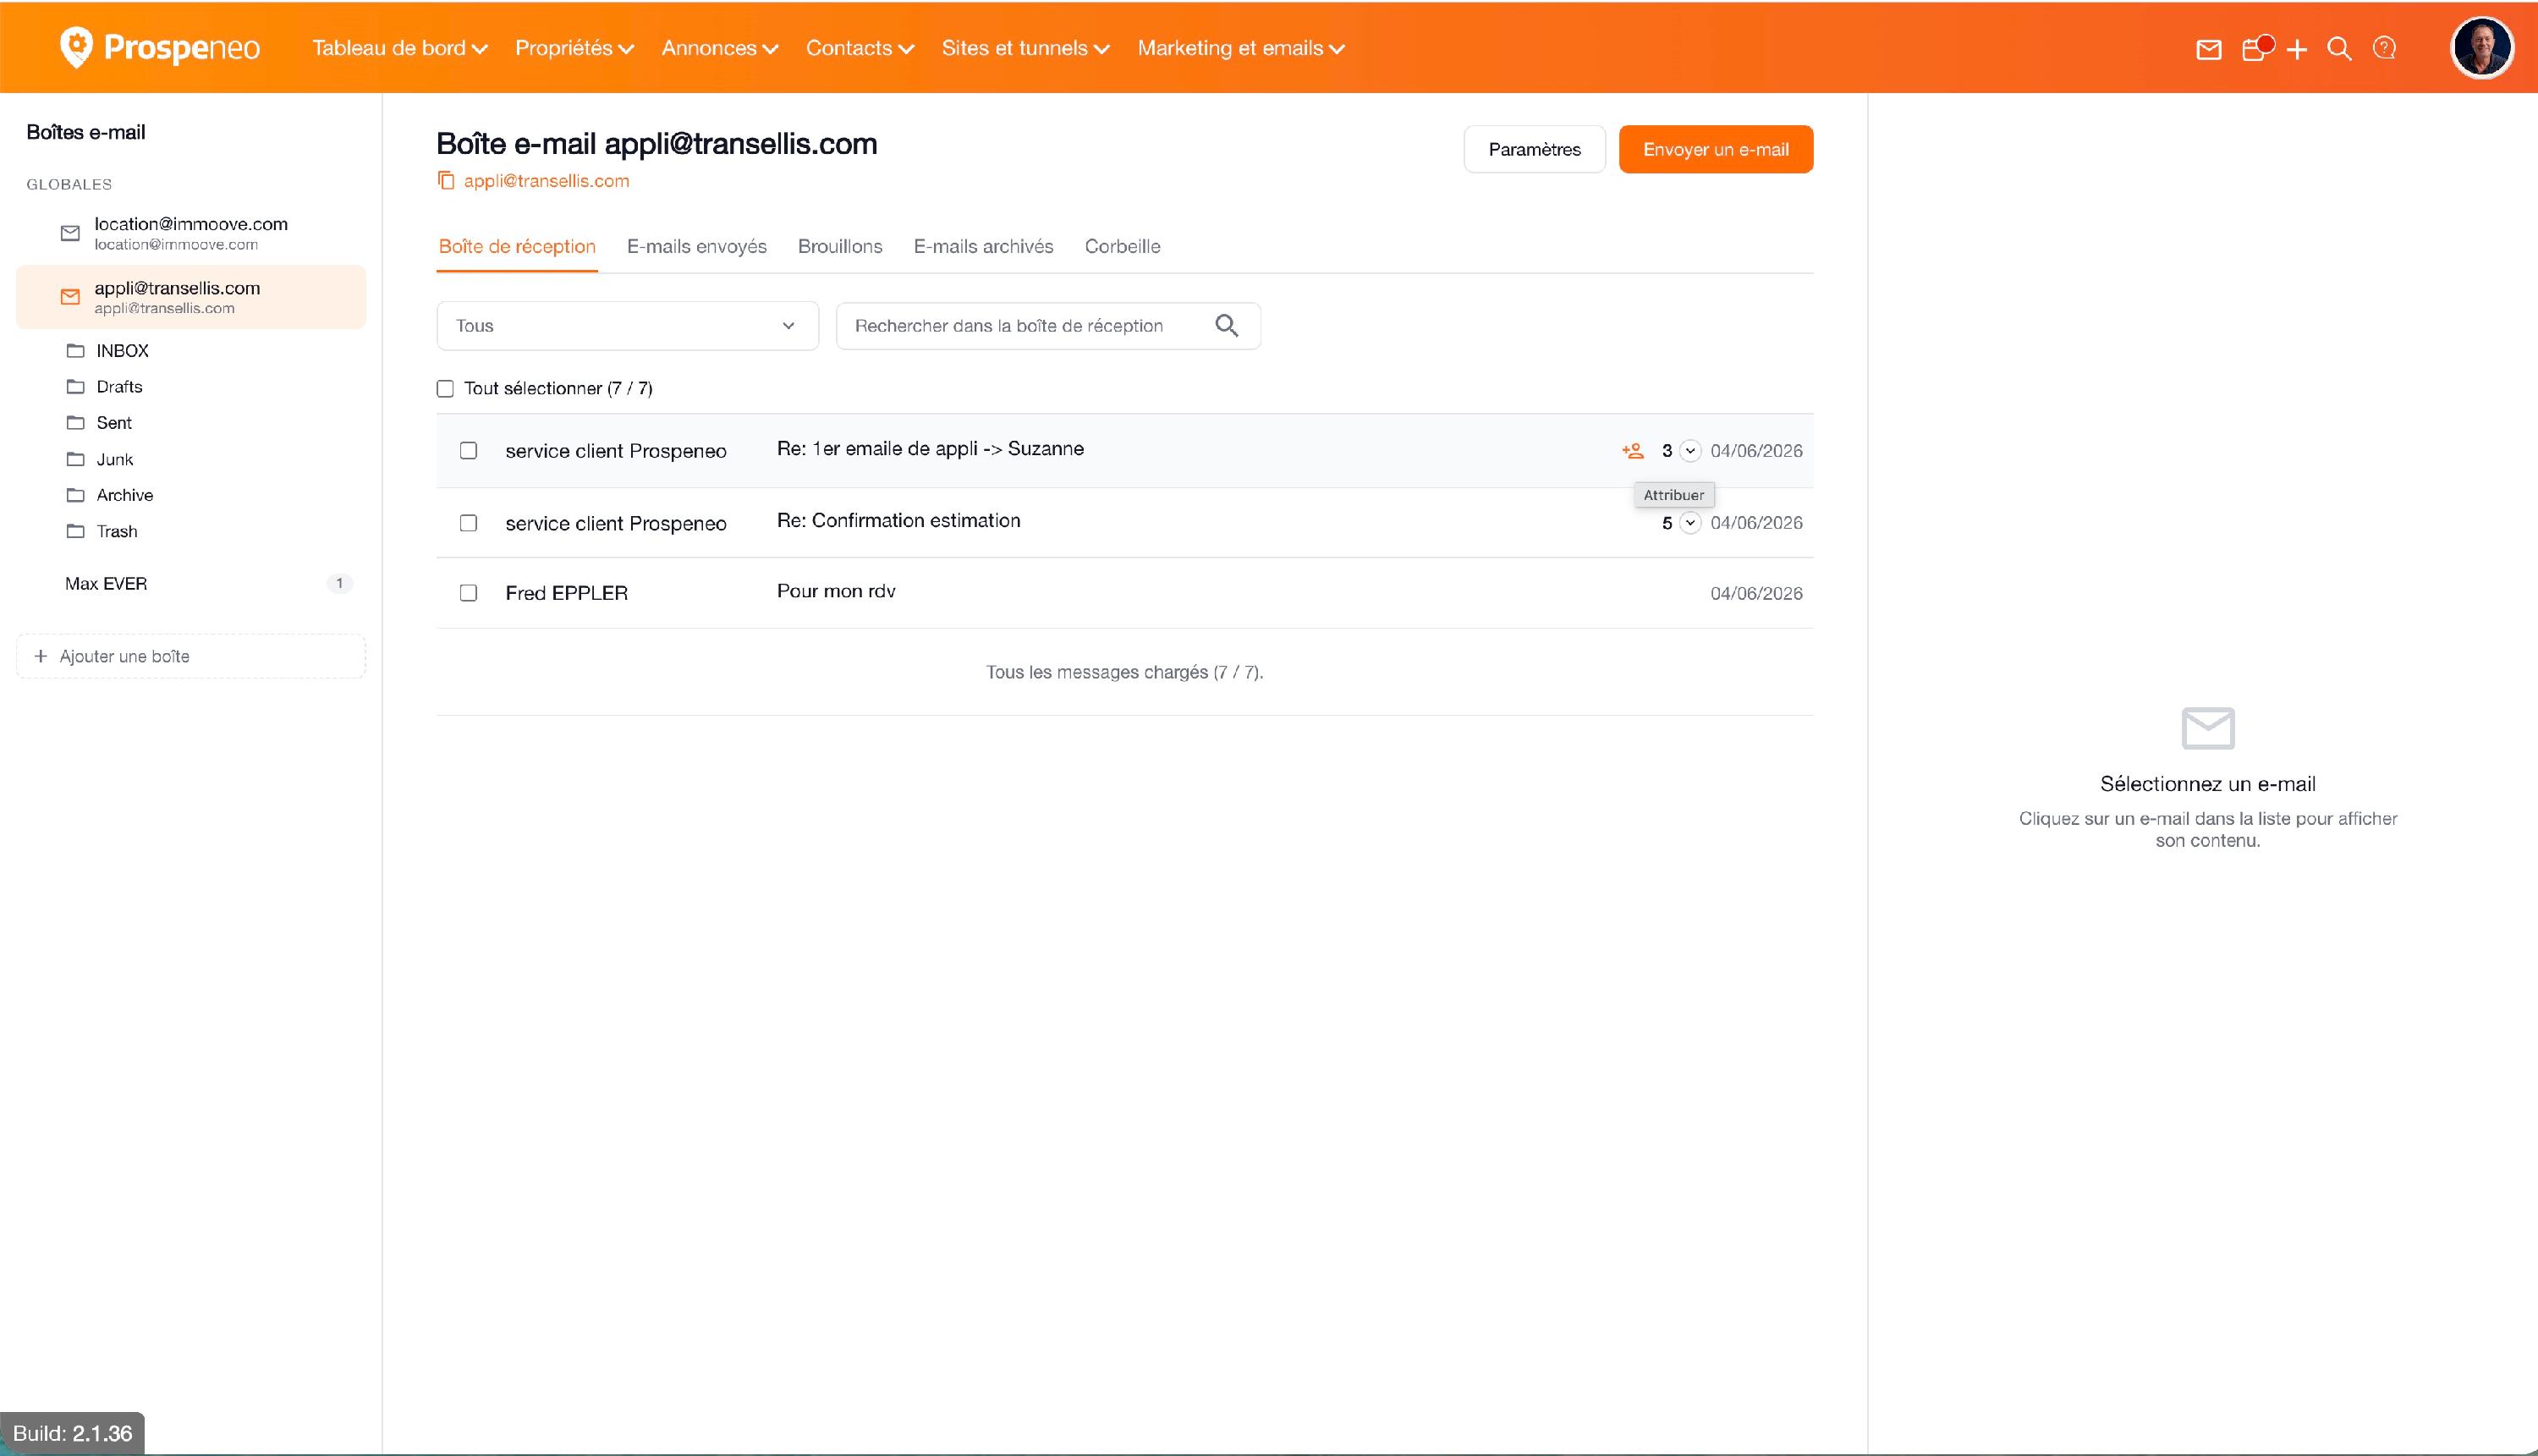Click the plus quick-add icon
2538x1456 pixels.
pos(2297,49)
